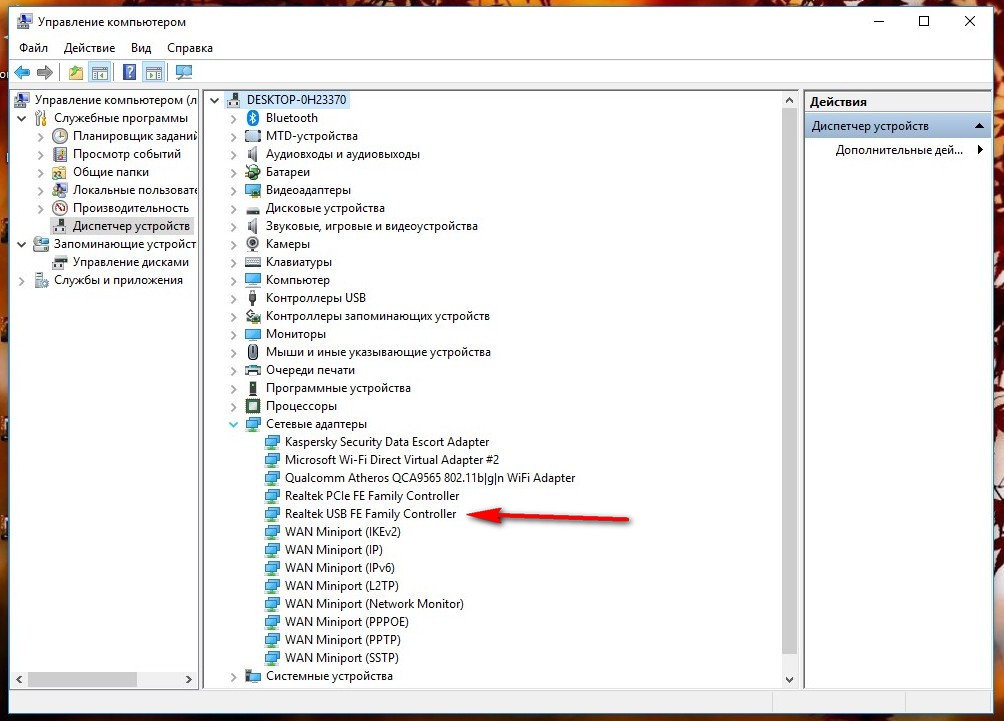
Task: Click the Realtek USB FE Family Controller adapter icon
Action: [272, 514]
